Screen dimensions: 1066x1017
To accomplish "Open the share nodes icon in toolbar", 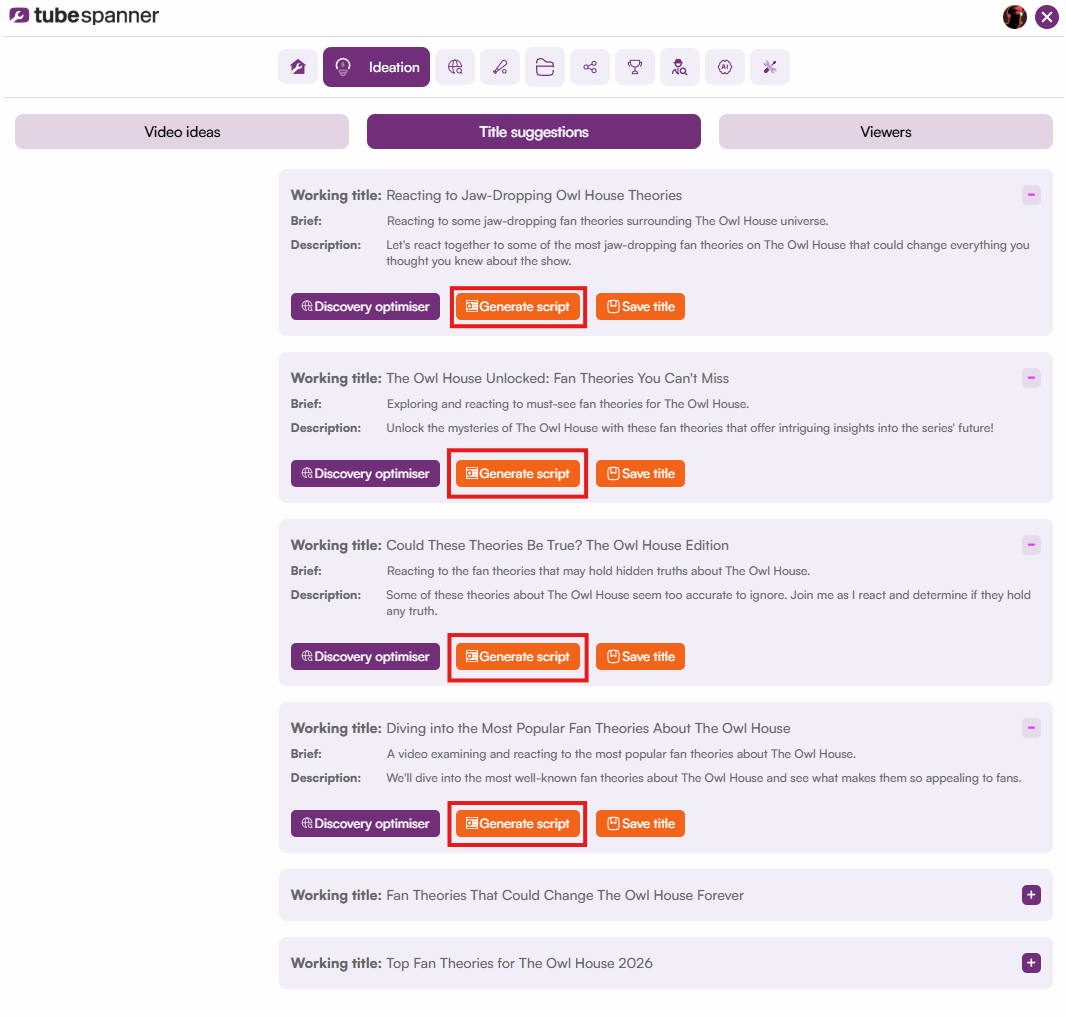I will pyautogui.click(x=589, y=67).
